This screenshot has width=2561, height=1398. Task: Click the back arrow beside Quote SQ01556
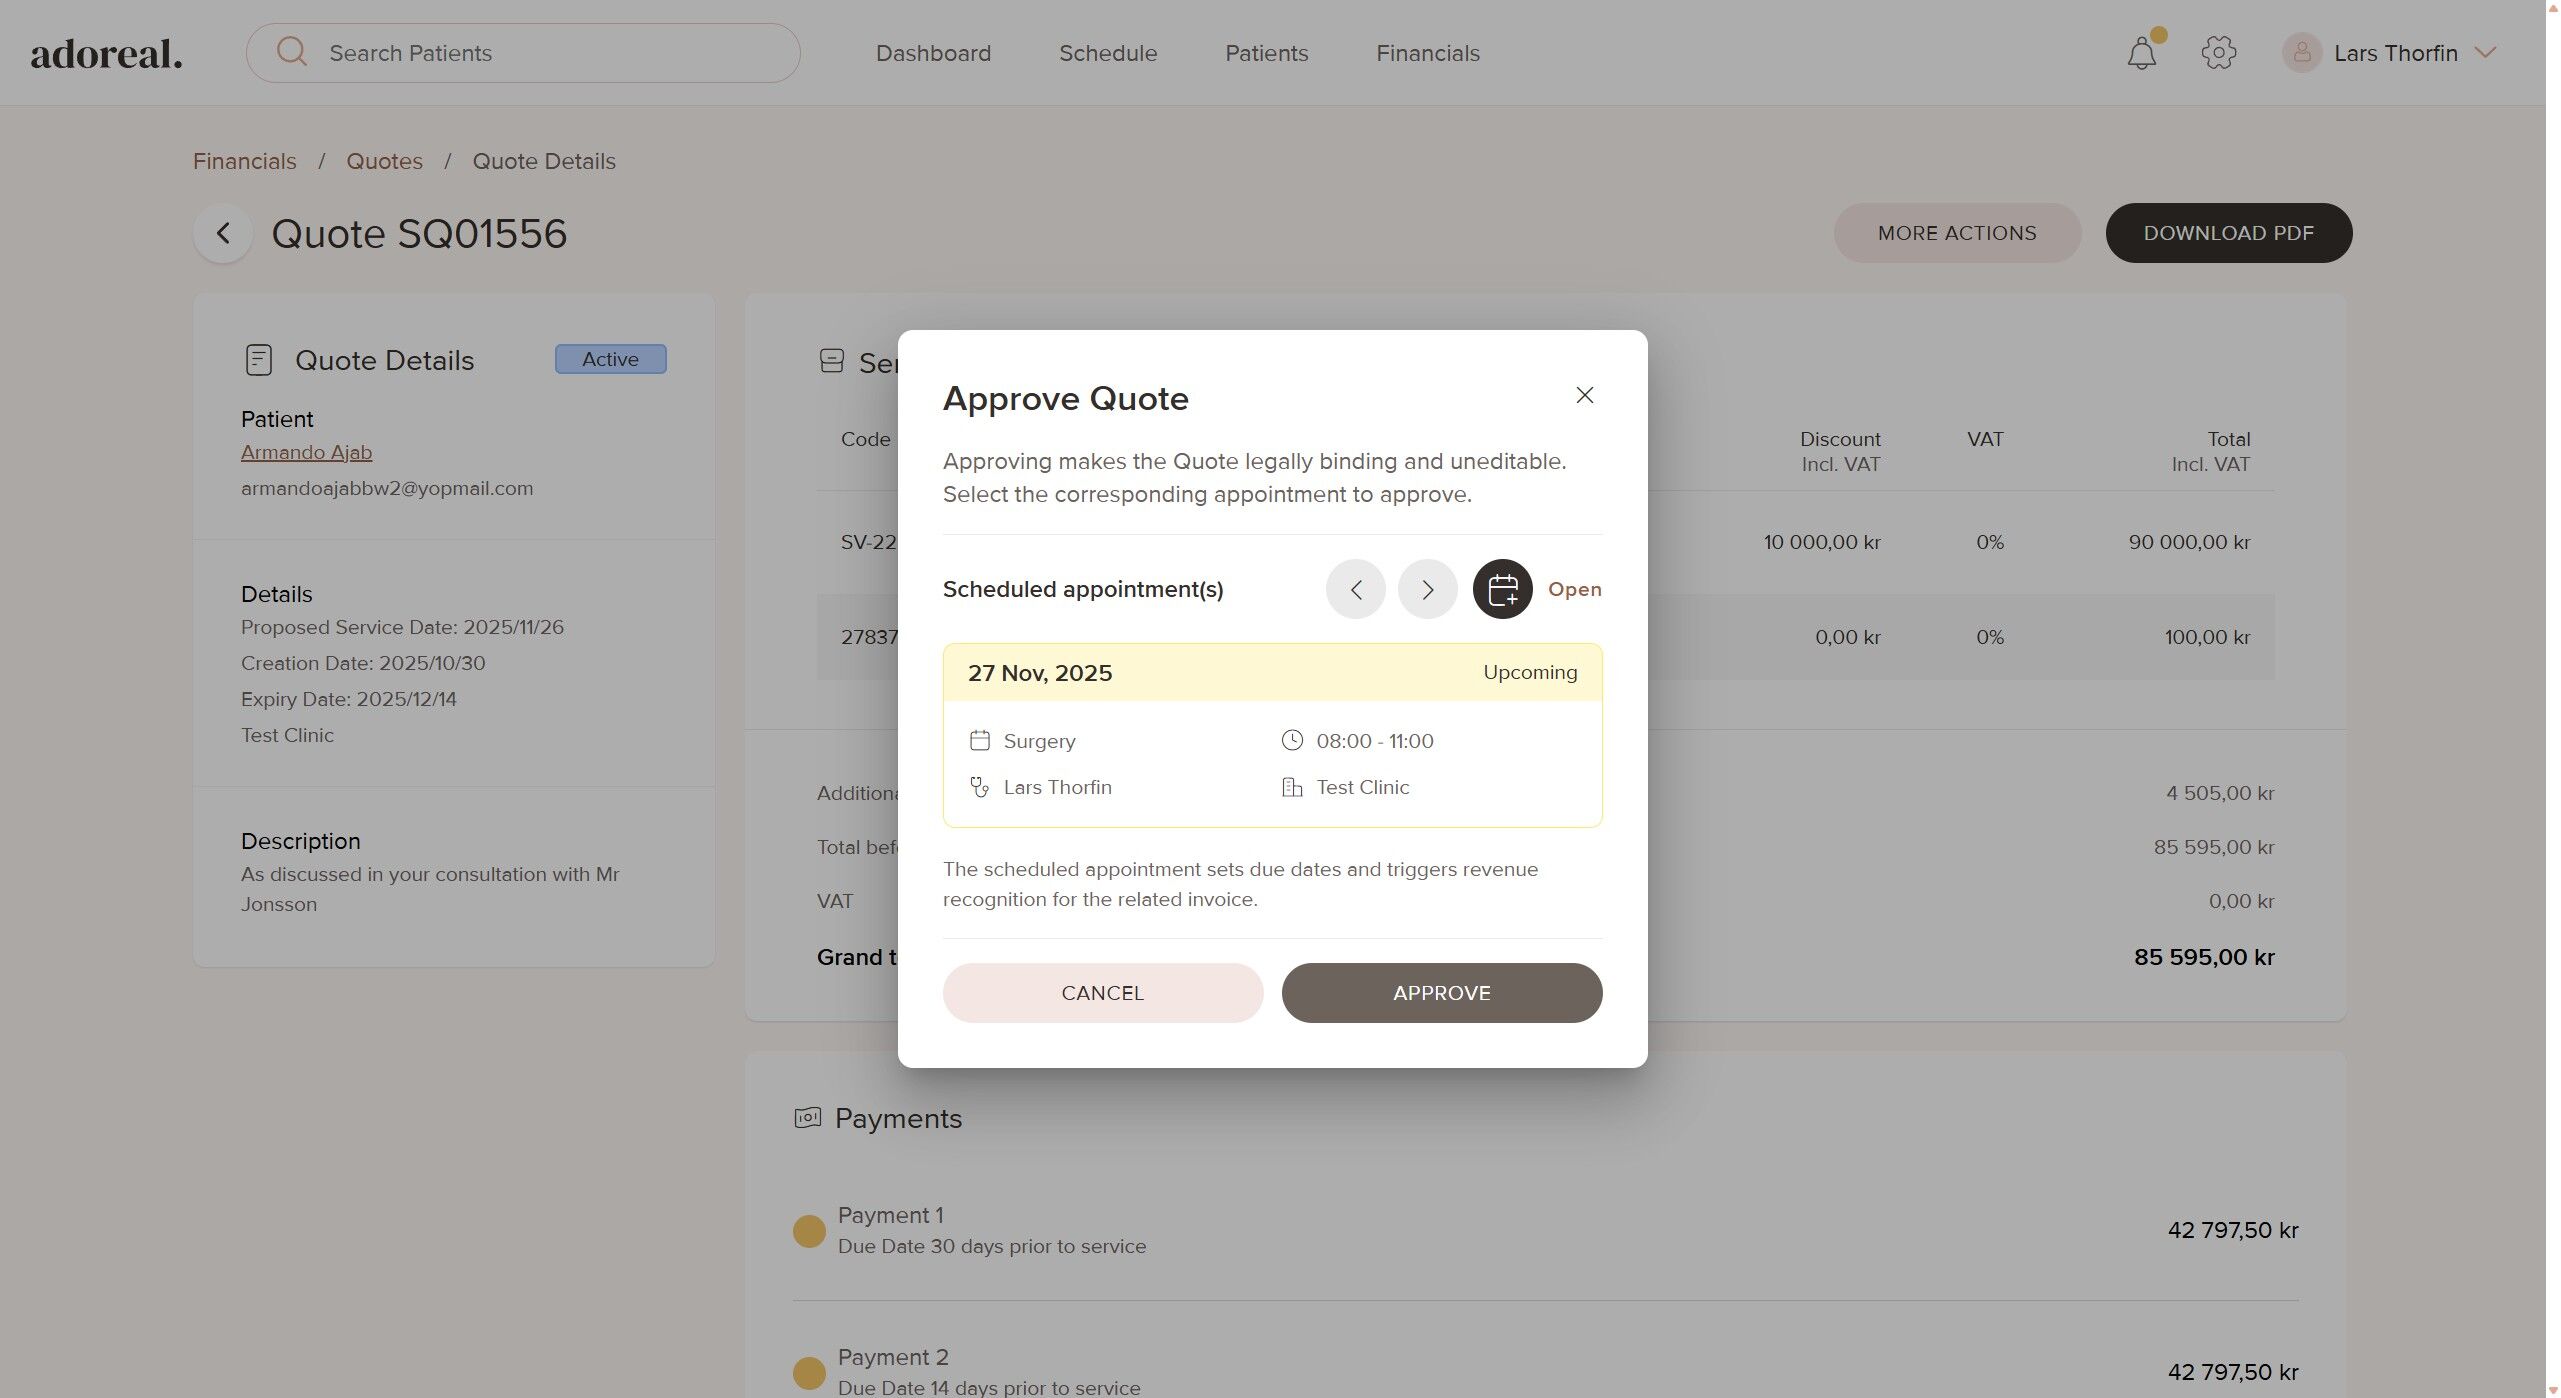(223, 233)
